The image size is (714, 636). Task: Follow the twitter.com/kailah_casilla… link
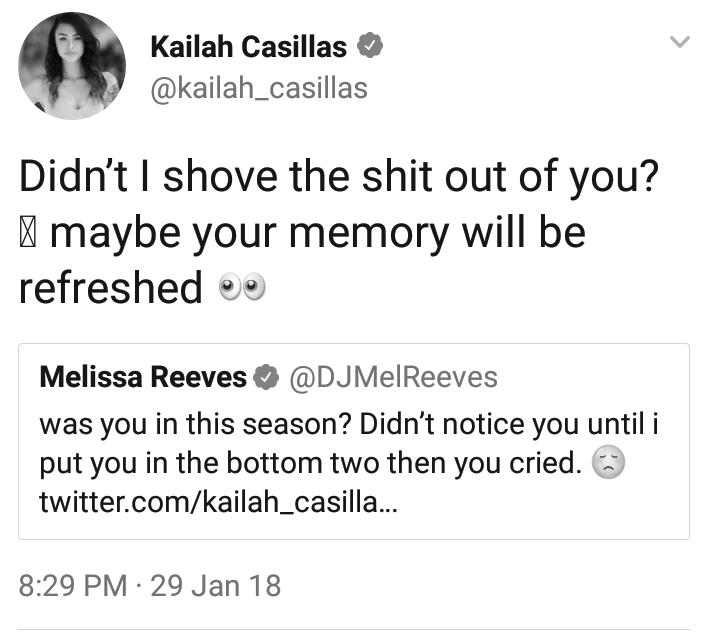[219, 503]
